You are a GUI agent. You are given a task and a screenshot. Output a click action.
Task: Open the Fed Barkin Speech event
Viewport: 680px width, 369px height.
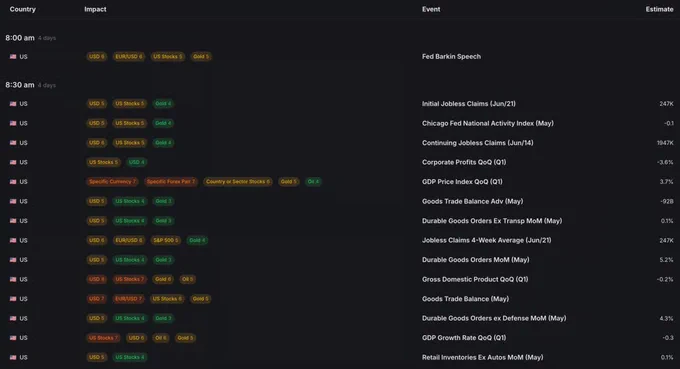[x=451, y=56]
